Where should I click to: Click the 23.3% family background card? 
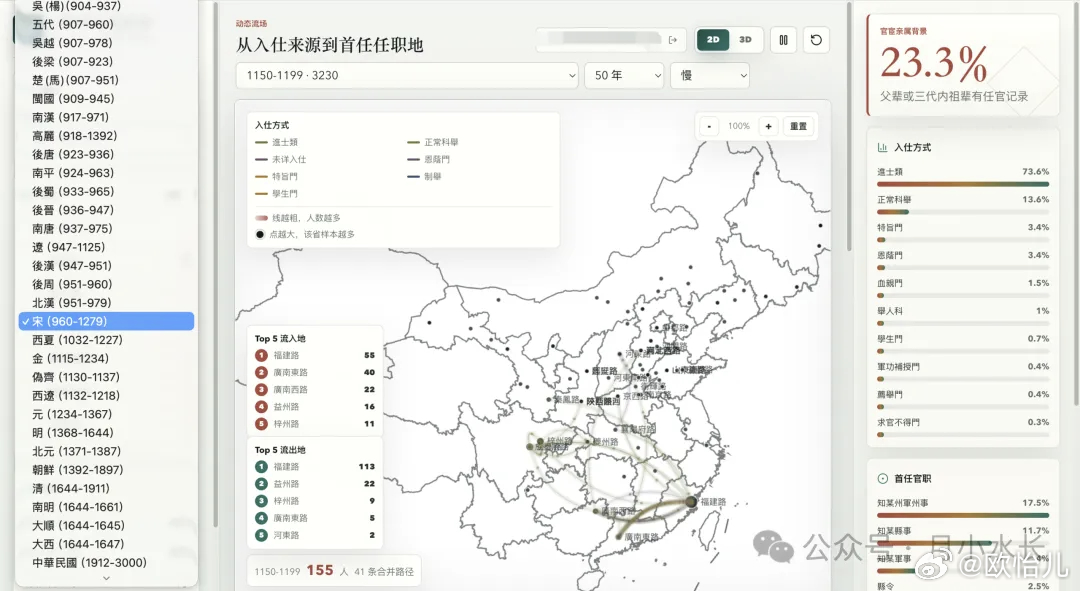962,65
